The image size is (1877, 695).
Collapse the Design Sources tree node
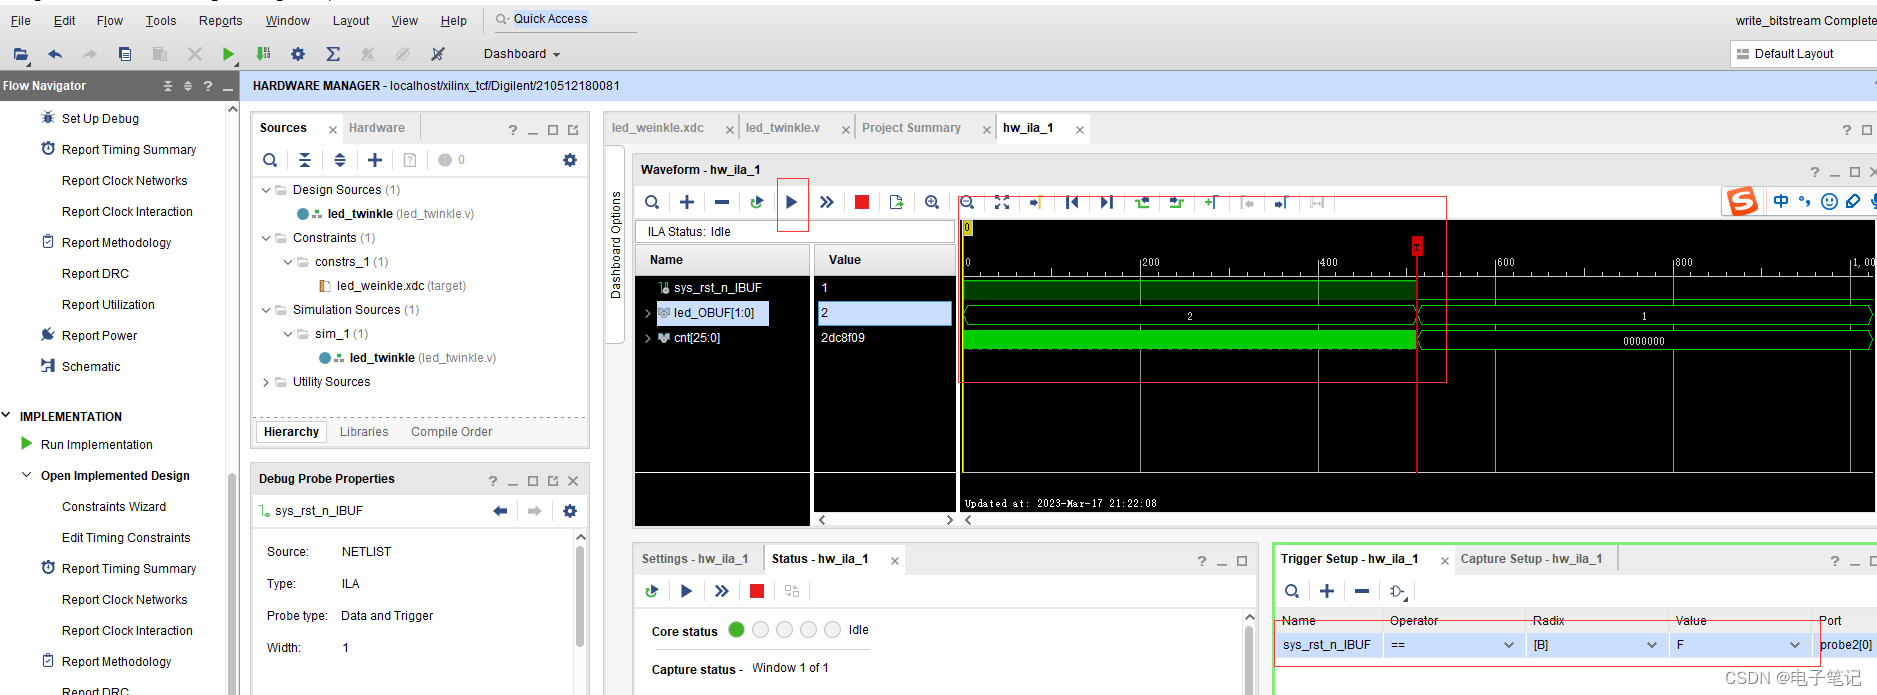pyautogui.click(x=266, y=190)
